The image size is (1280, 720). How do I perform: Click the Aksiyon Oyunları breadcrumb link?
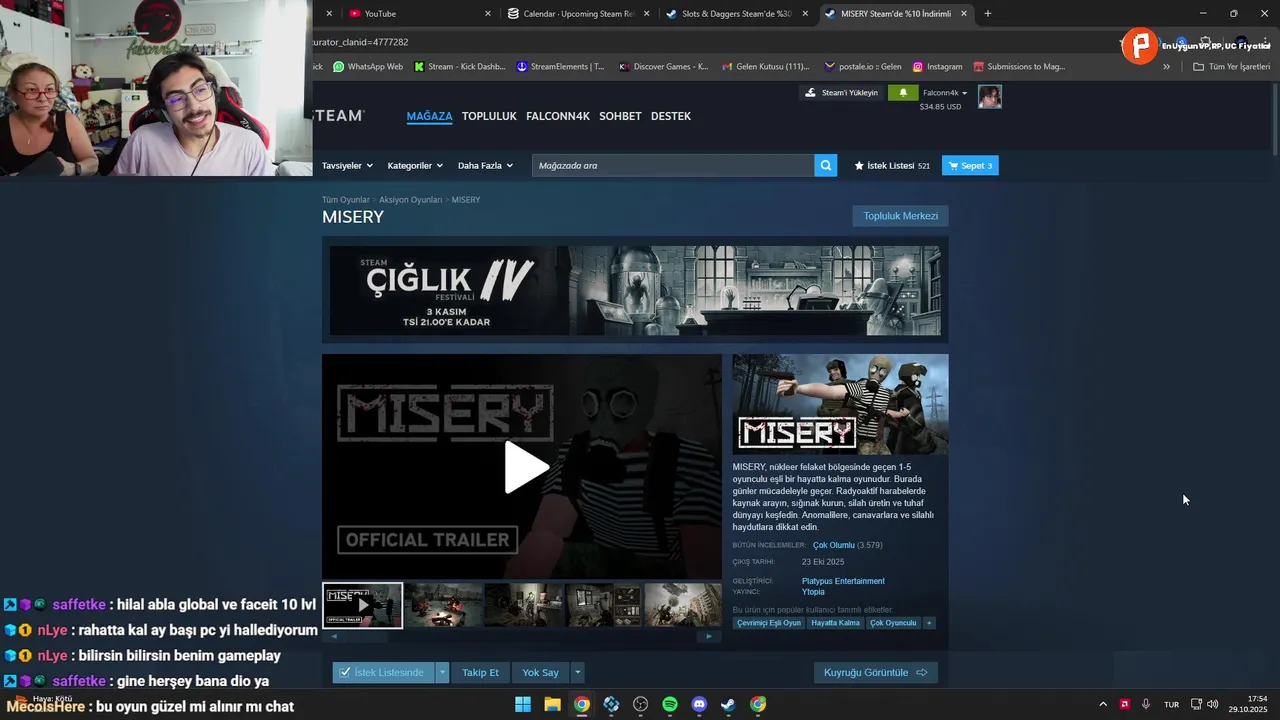410,200
